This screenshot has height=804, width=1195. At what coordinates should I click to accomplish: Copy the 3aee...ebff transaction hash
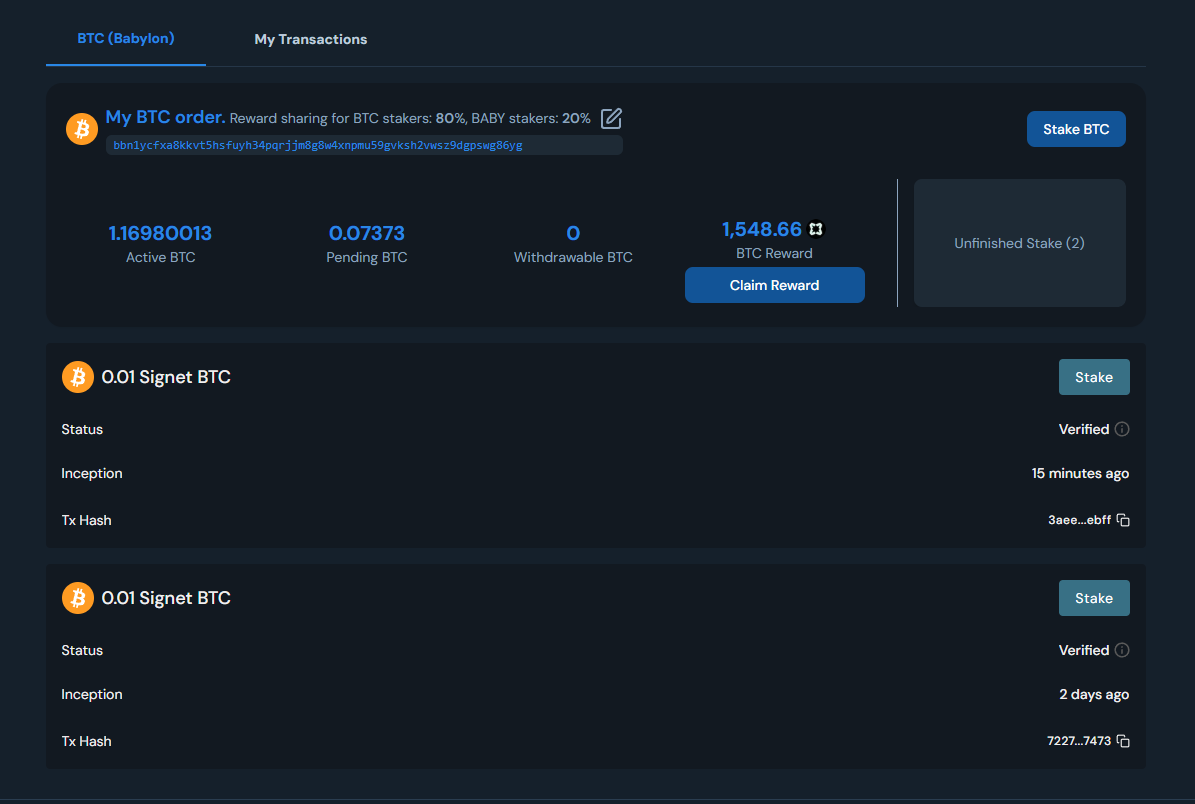click(1123, 520)
